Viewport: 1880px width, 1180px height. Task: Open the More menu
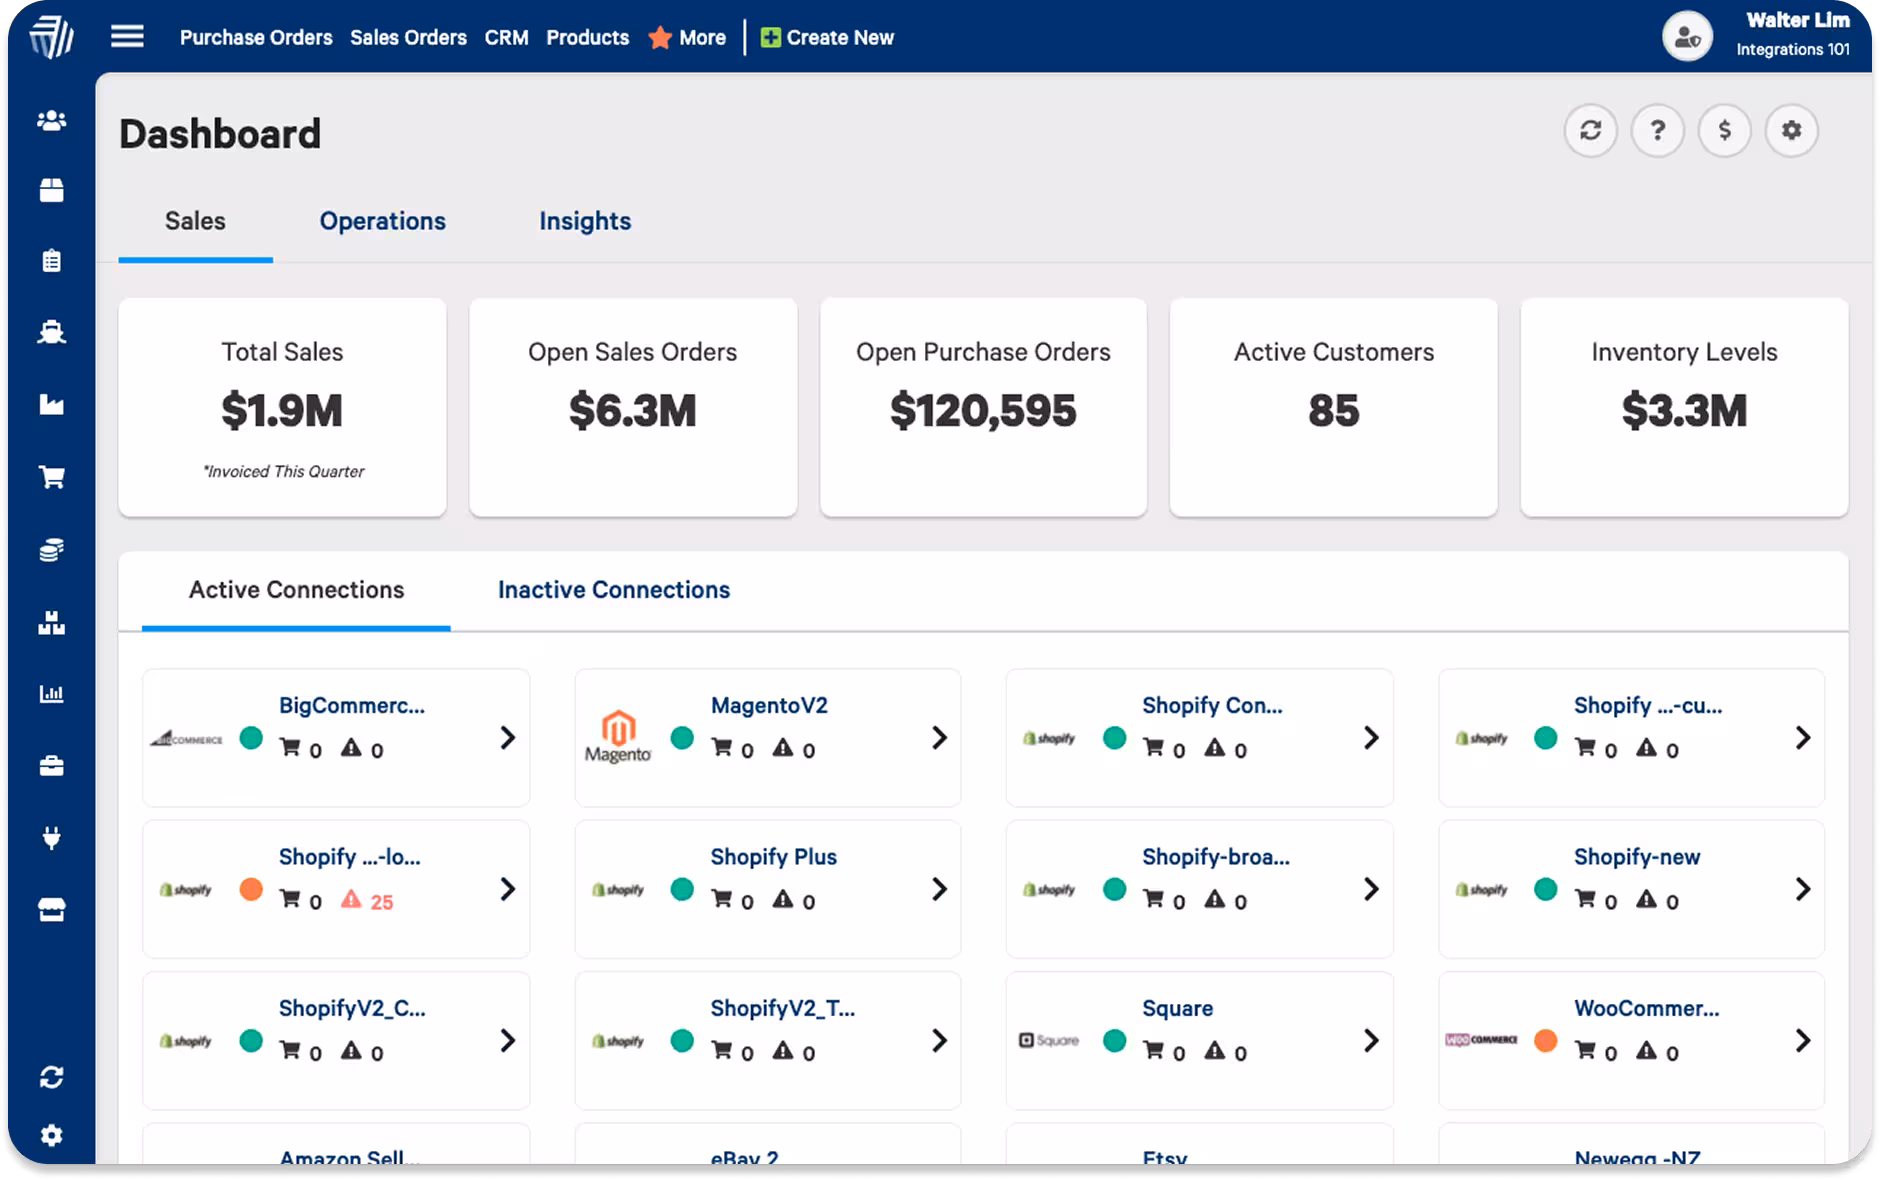[702, 38]
